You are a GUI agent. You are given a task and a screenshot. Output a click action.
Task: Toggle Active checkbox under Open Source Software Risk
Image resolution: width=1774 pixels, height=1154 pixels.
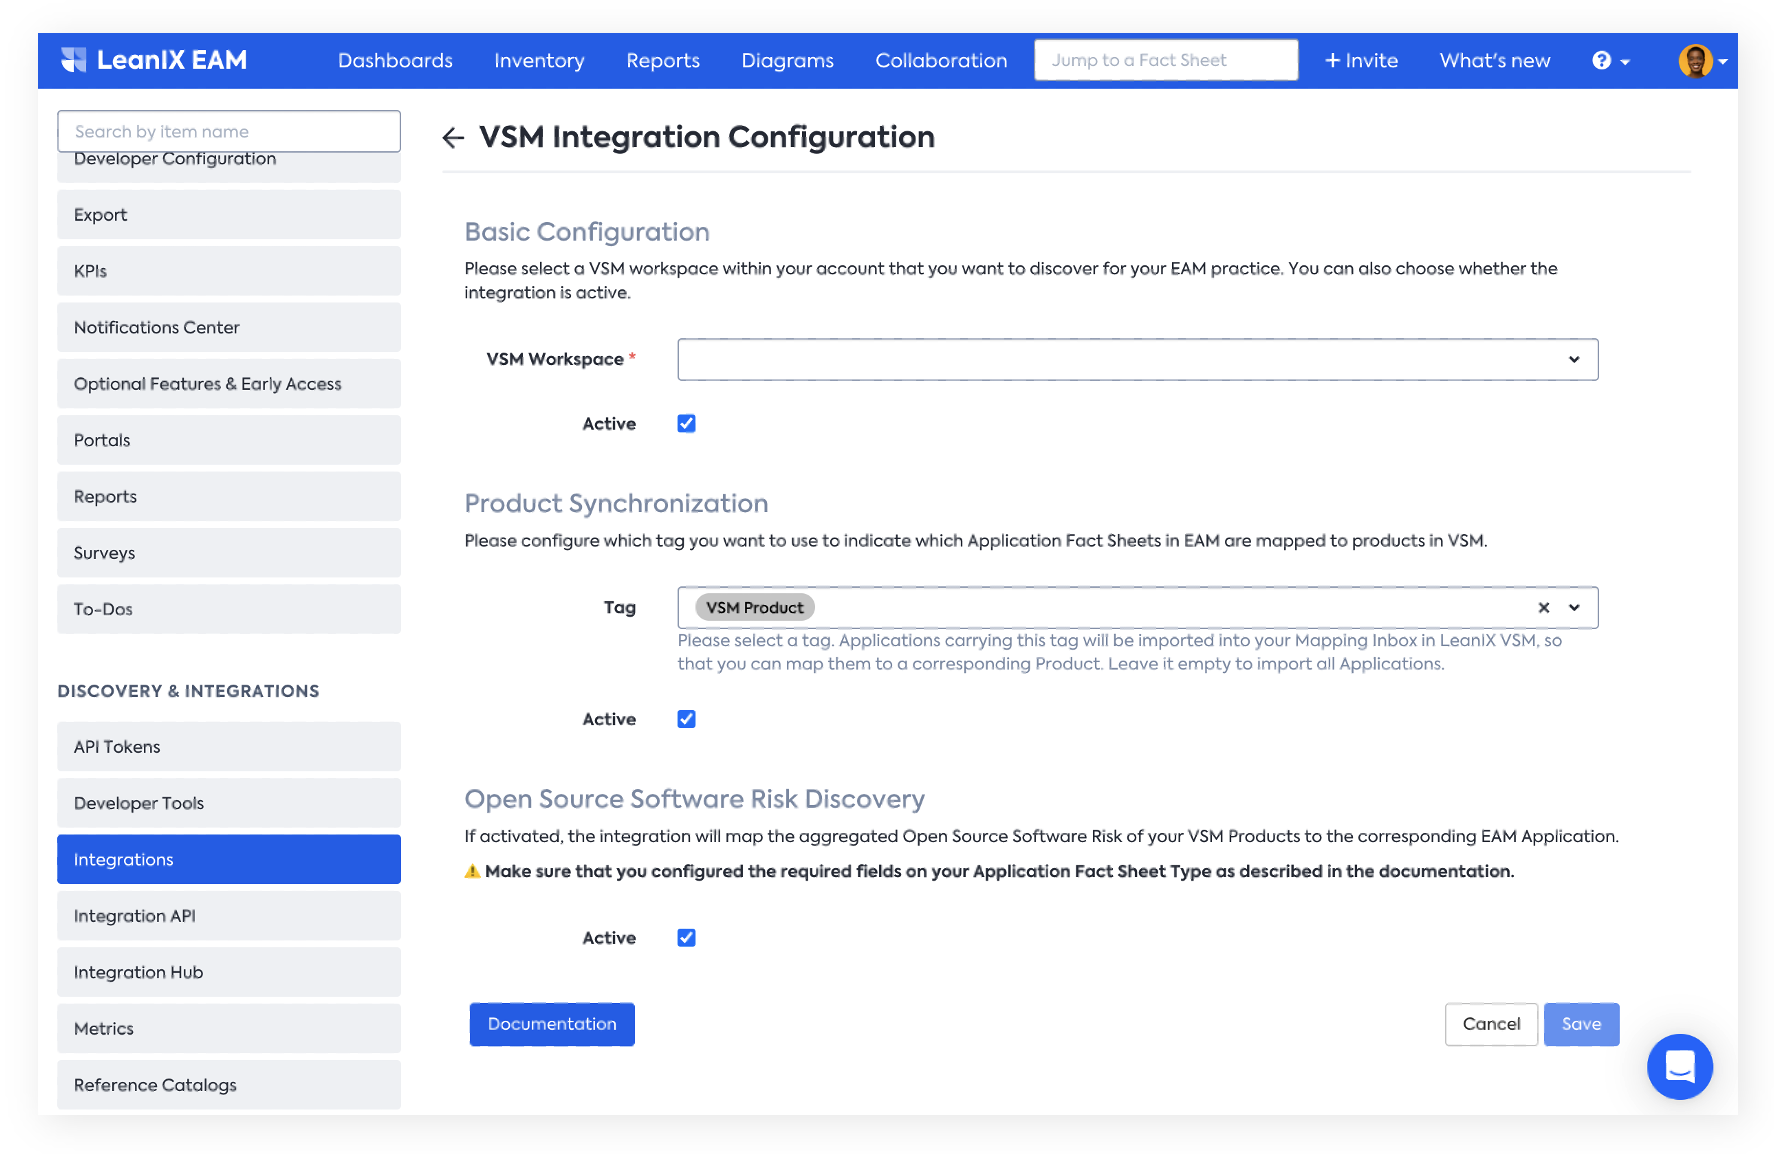[686, 937]
